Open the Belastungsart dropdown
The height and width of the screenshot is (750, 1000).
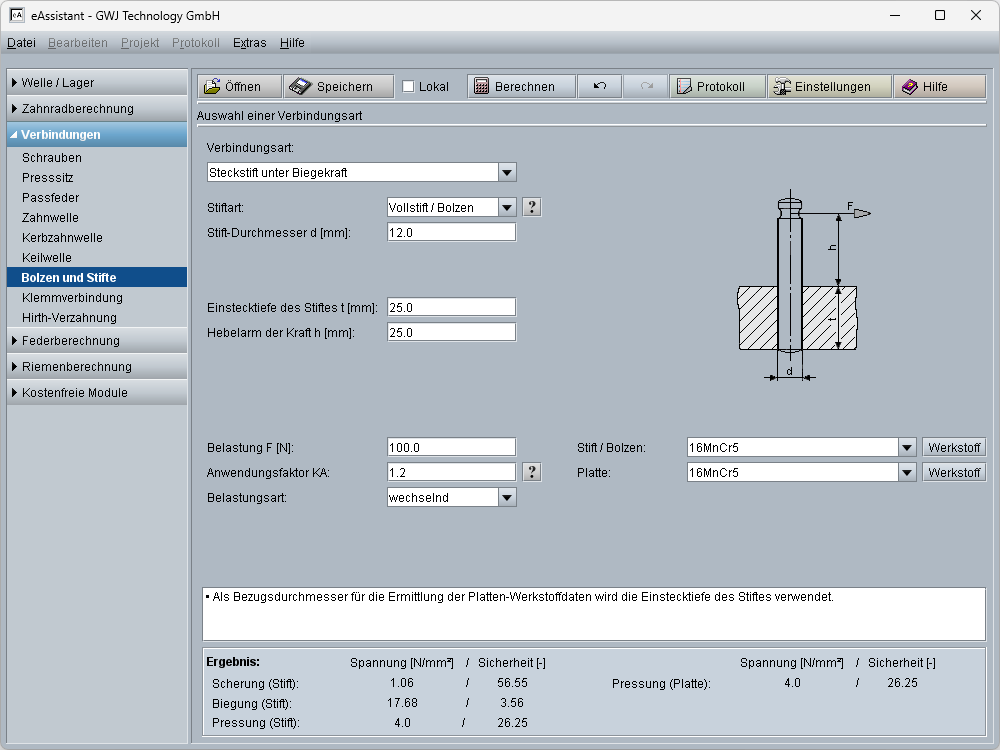[x=507, y=497]
